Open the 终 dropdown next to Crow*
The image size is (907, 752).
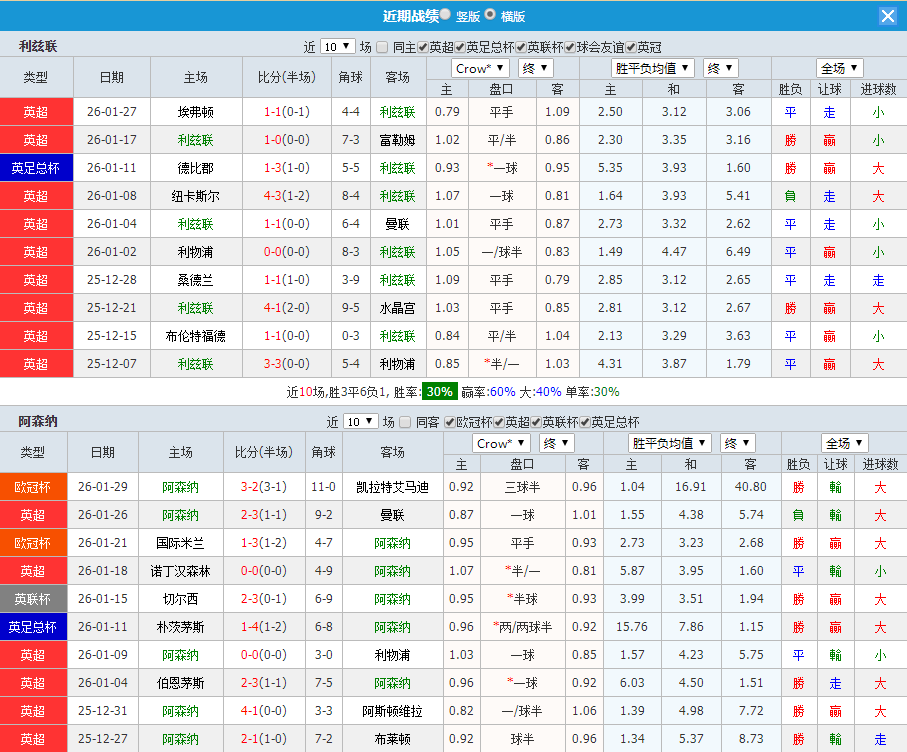click(x=533, y=67)
